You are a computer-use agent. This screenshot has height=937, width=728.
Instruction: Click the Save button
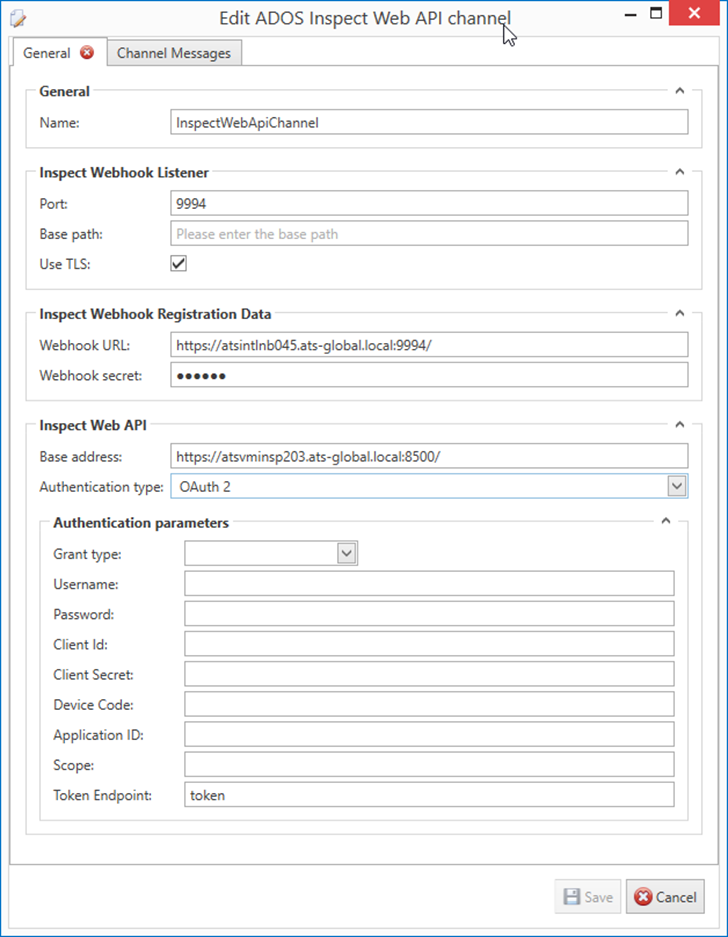click(588, 896)
